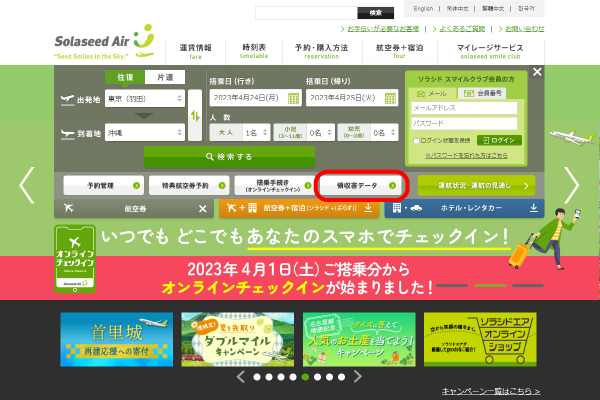Switch language to 한국어
600x400 pixels.
click(526, 8)
